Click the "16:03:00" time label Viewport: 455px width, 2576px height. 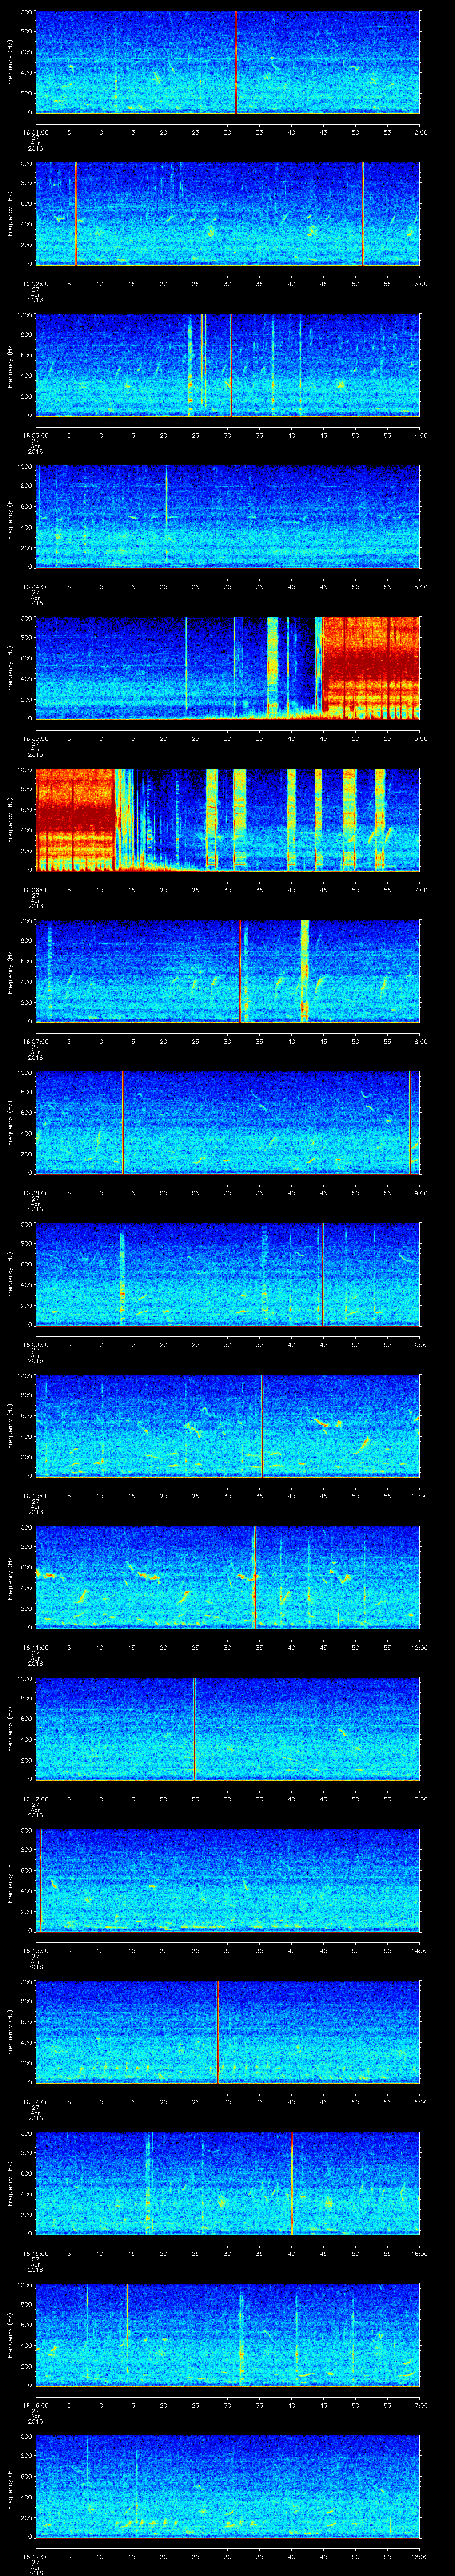tap(35, 435)
